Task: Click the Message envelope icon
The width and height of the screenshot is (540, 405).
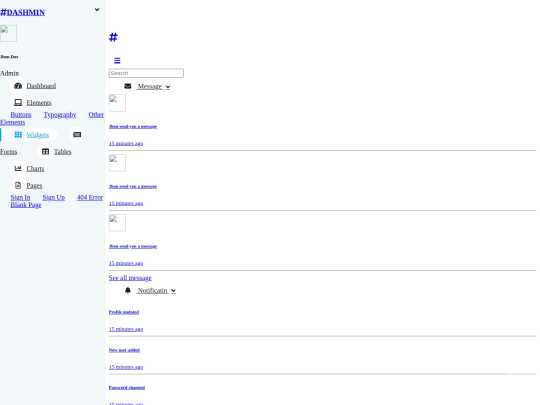Action: (127, 86)
